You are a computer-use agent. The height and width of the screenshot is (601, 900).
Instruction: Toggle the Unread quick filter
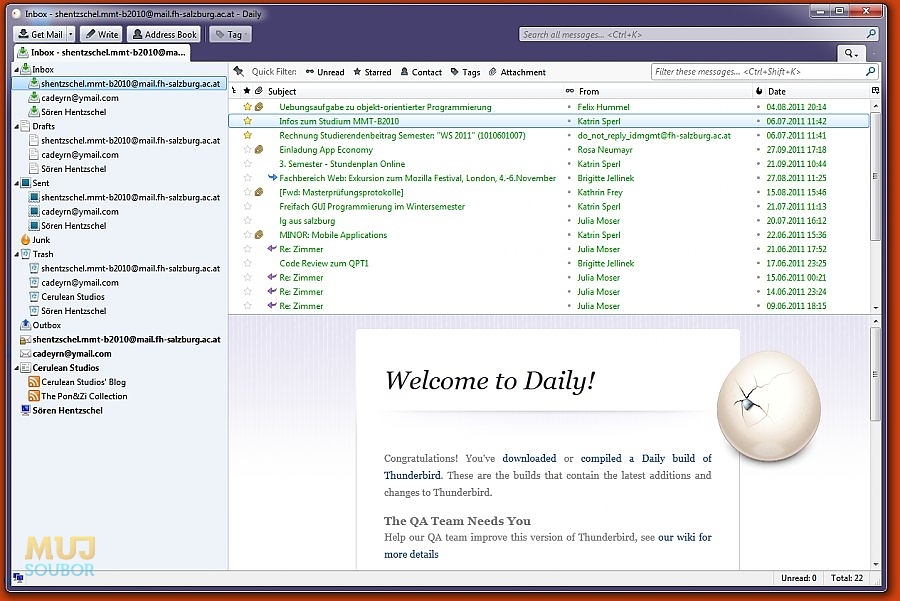(x=325, y=72)
